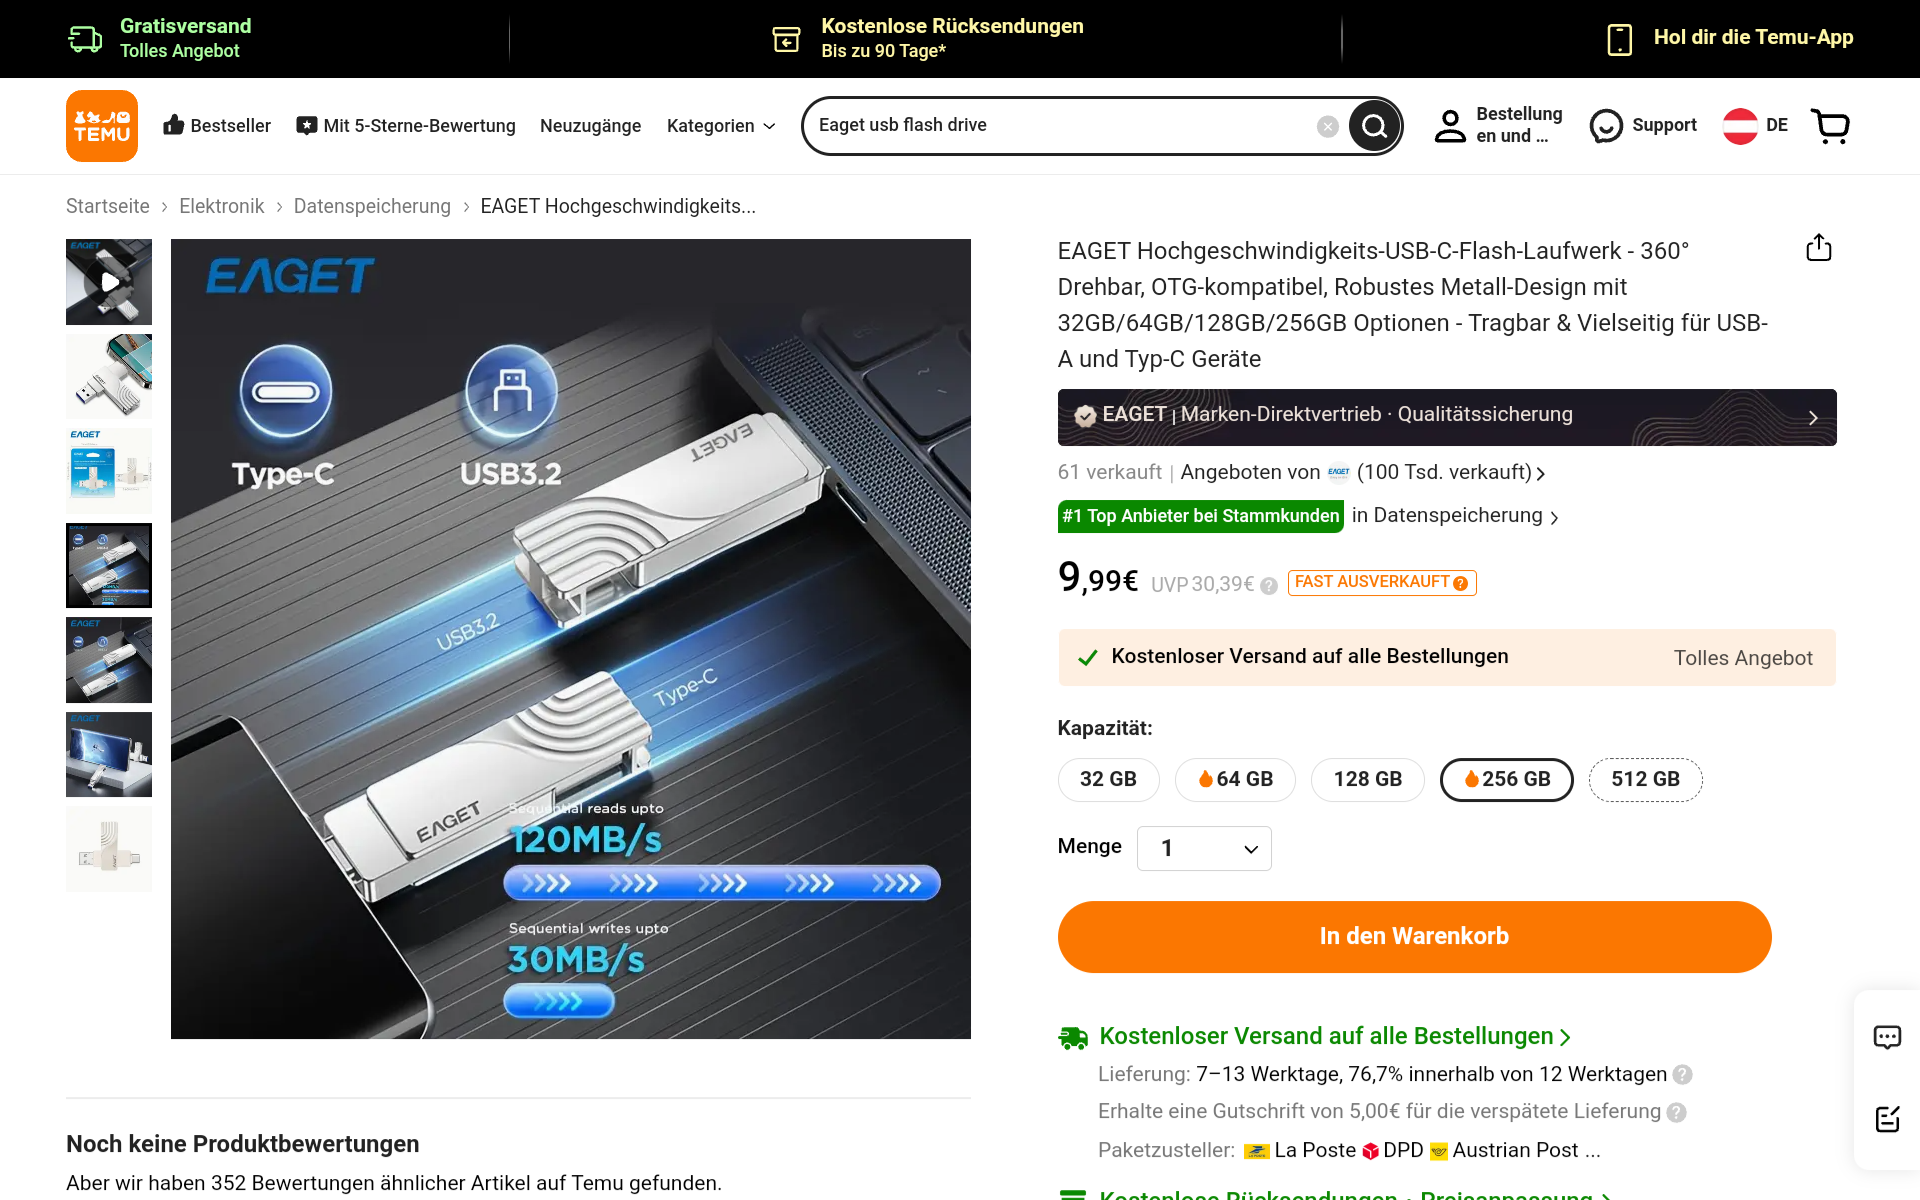Expand the Kategorien menu
Screen dimensions: 1920x1200
coord(721,126)
